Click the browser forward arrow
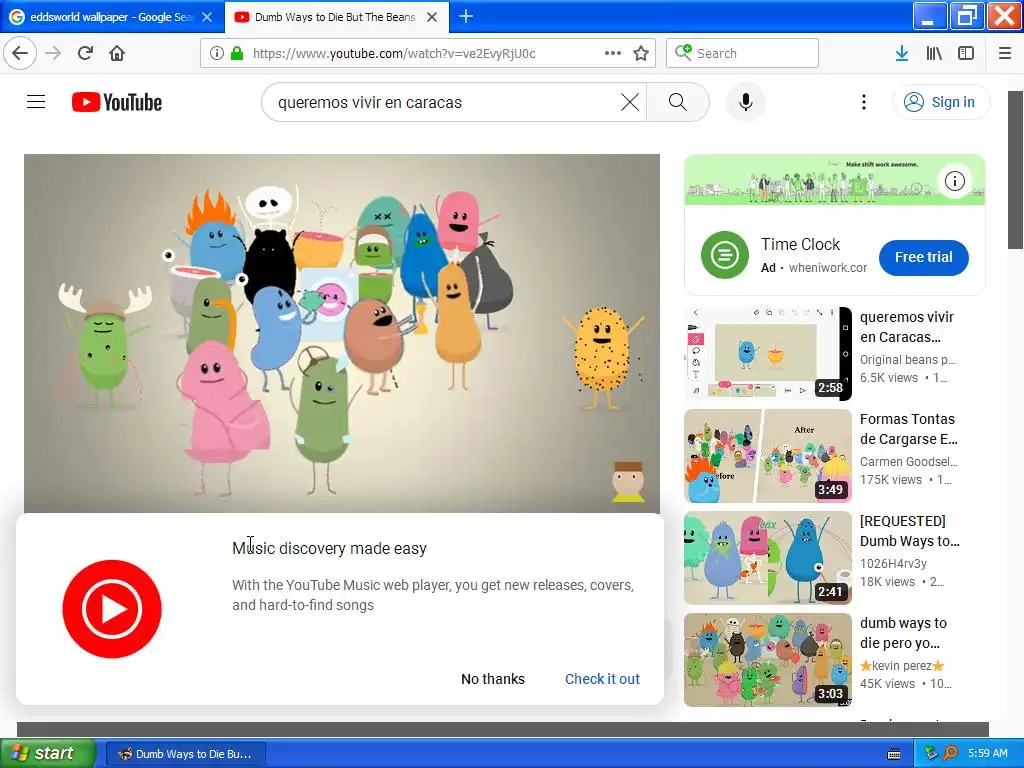1024x768 pixels. pos(53,53)
